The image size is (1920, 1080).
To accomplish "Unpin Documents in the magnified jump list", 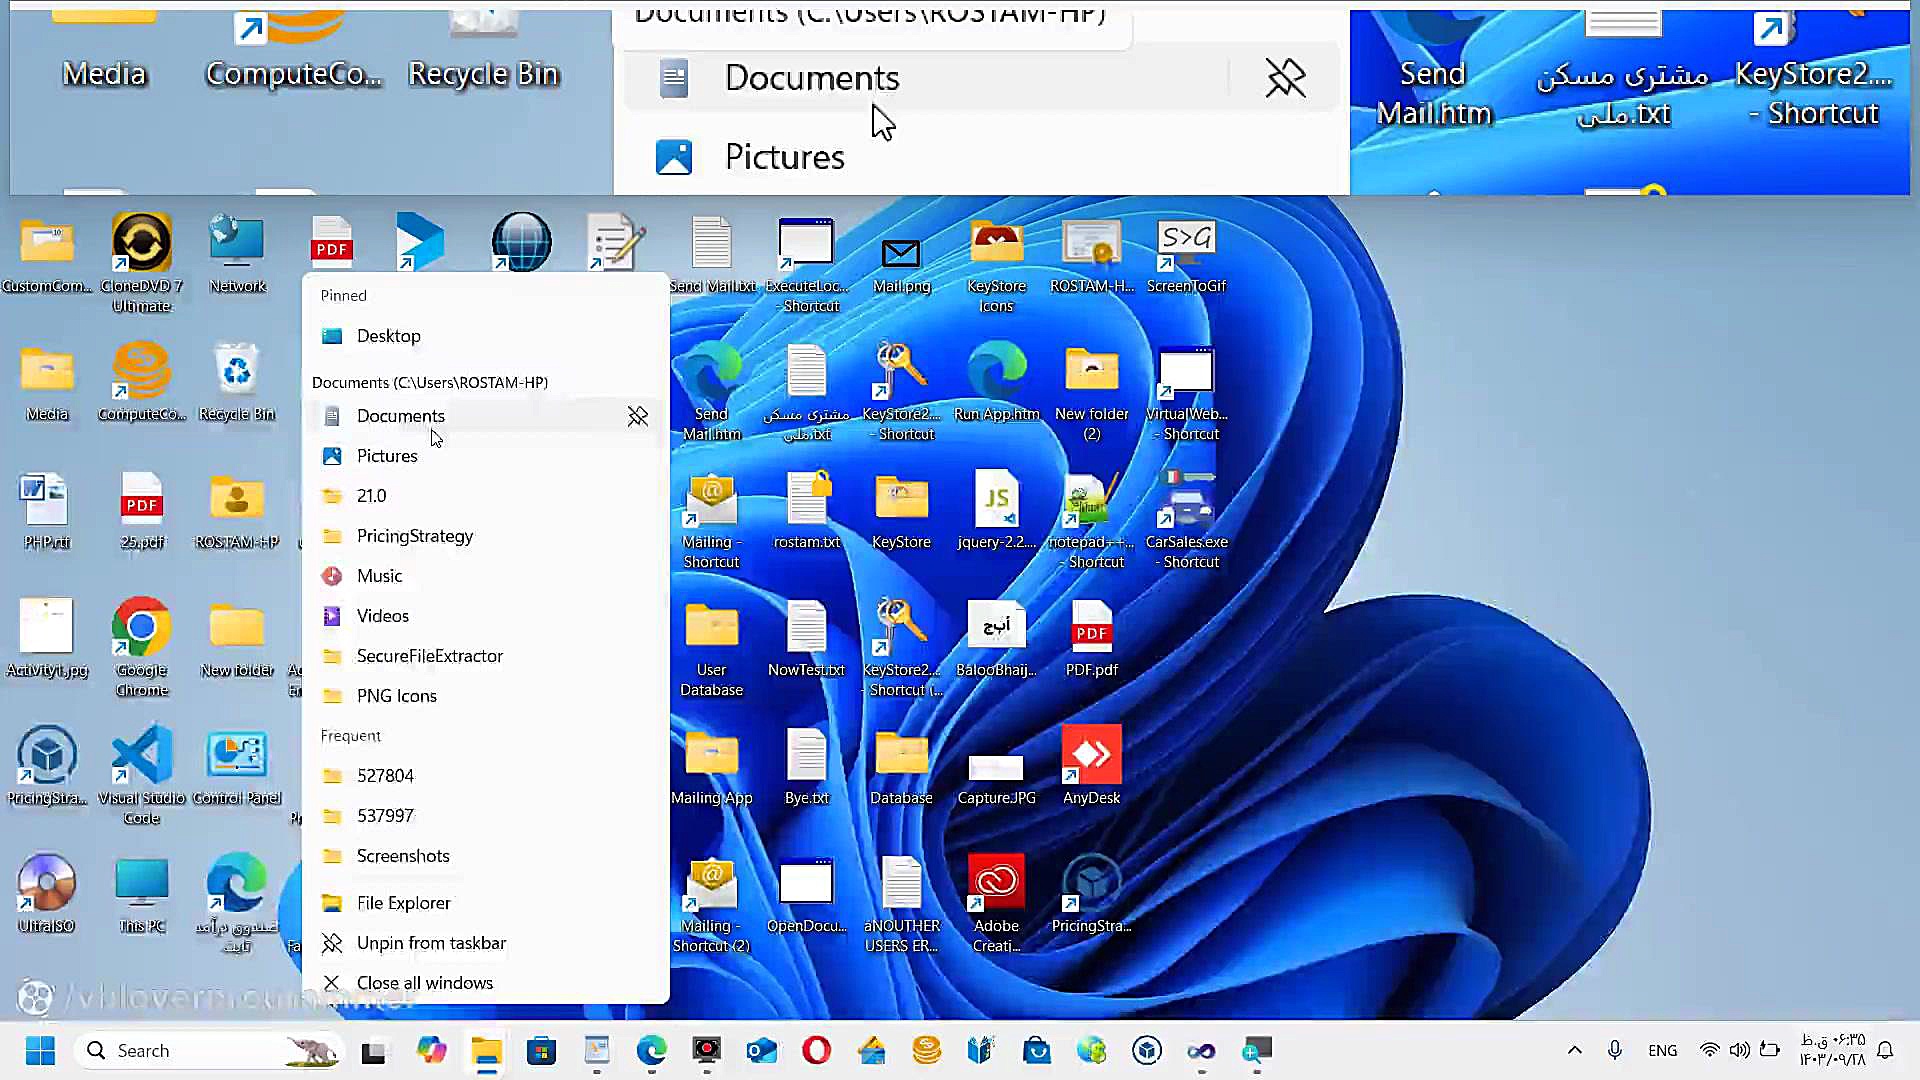I will (x=1285, y=77).
